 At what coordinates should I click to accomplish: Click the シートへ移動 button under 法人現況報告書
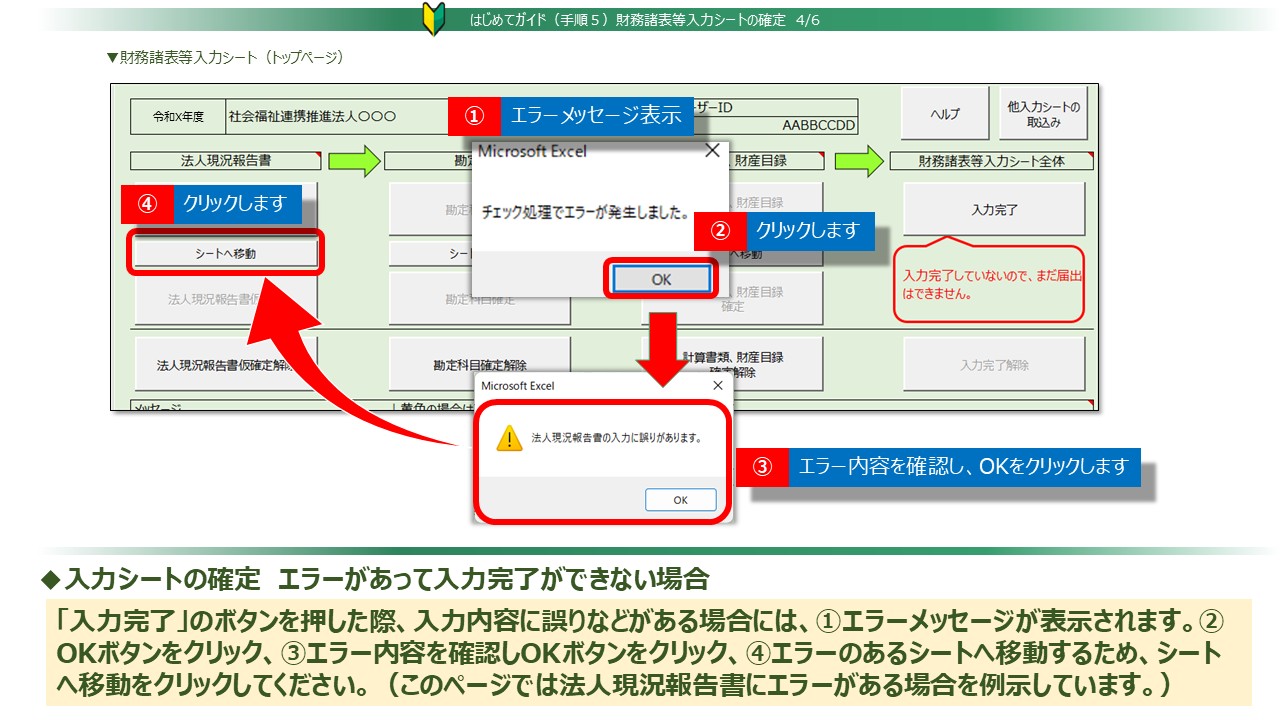225,254
